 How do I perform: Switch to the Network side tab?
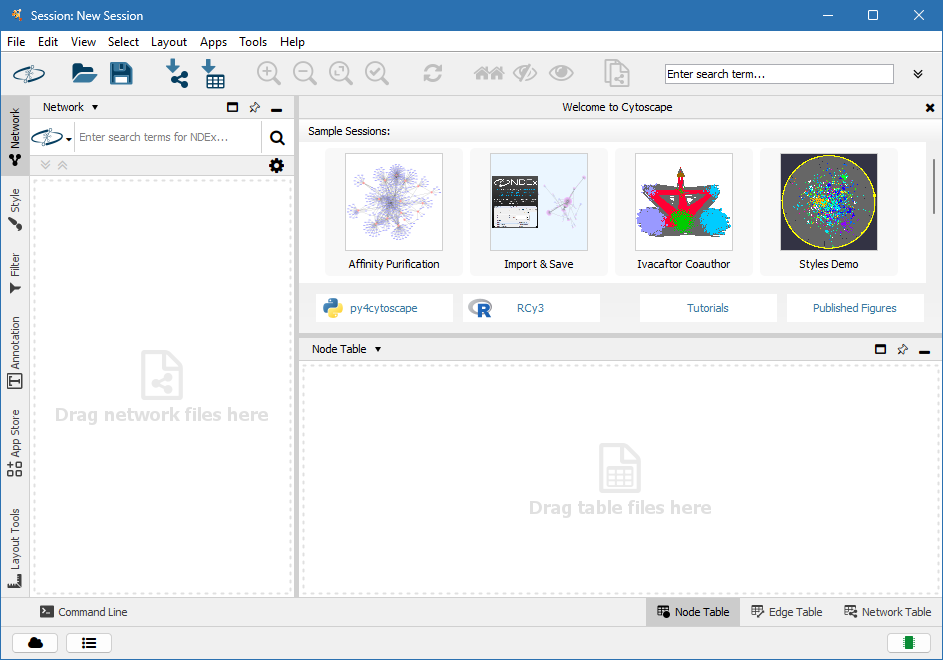coord(15,137)
